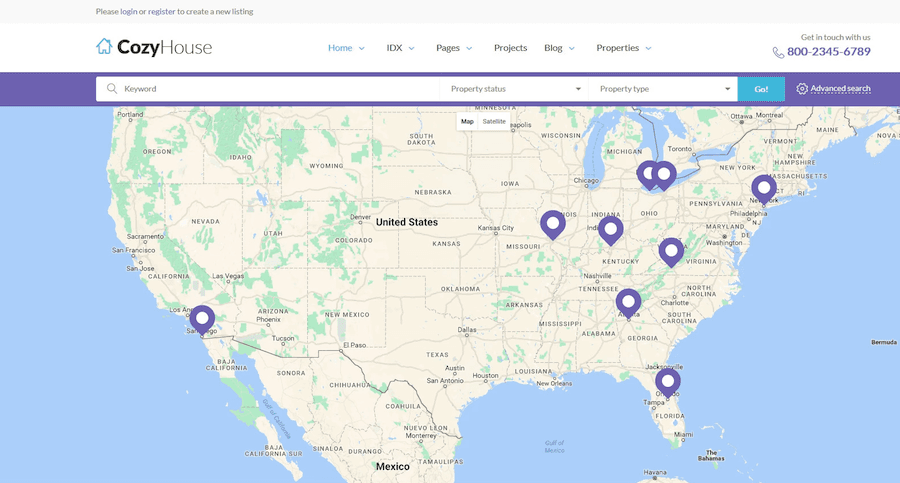Image resolution: width=900 pixels, height=483 pixels.
Task: Click the map pin near Atlanta
Action: (628, 300)
